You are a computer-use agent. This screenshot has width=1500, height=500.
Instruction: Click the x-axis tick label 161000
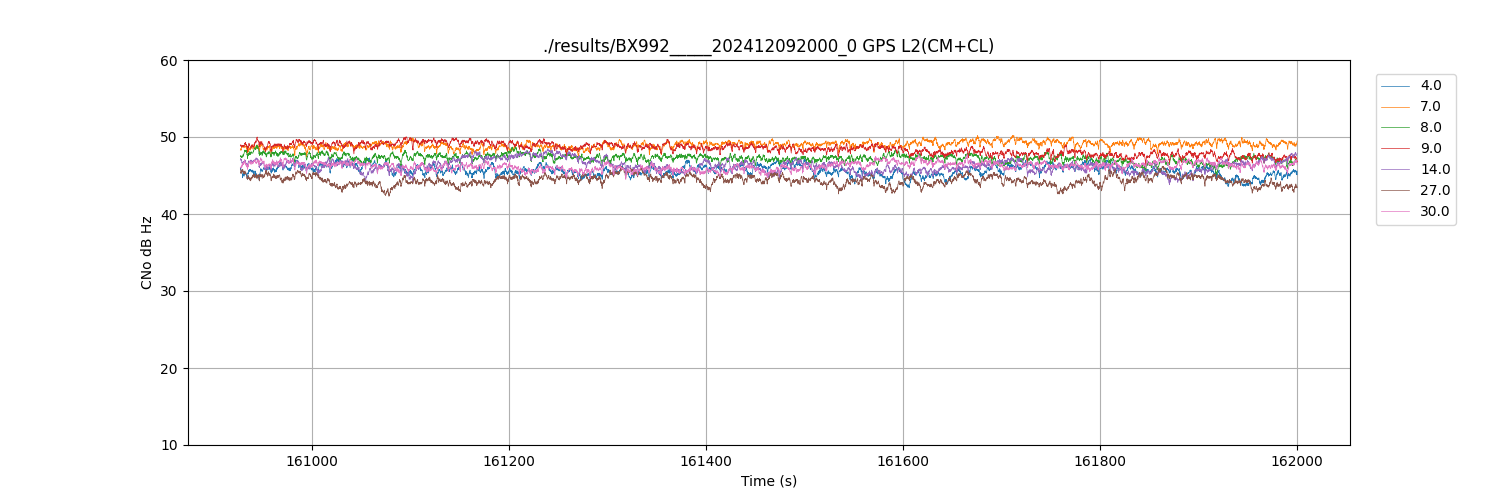coord(312,462)
